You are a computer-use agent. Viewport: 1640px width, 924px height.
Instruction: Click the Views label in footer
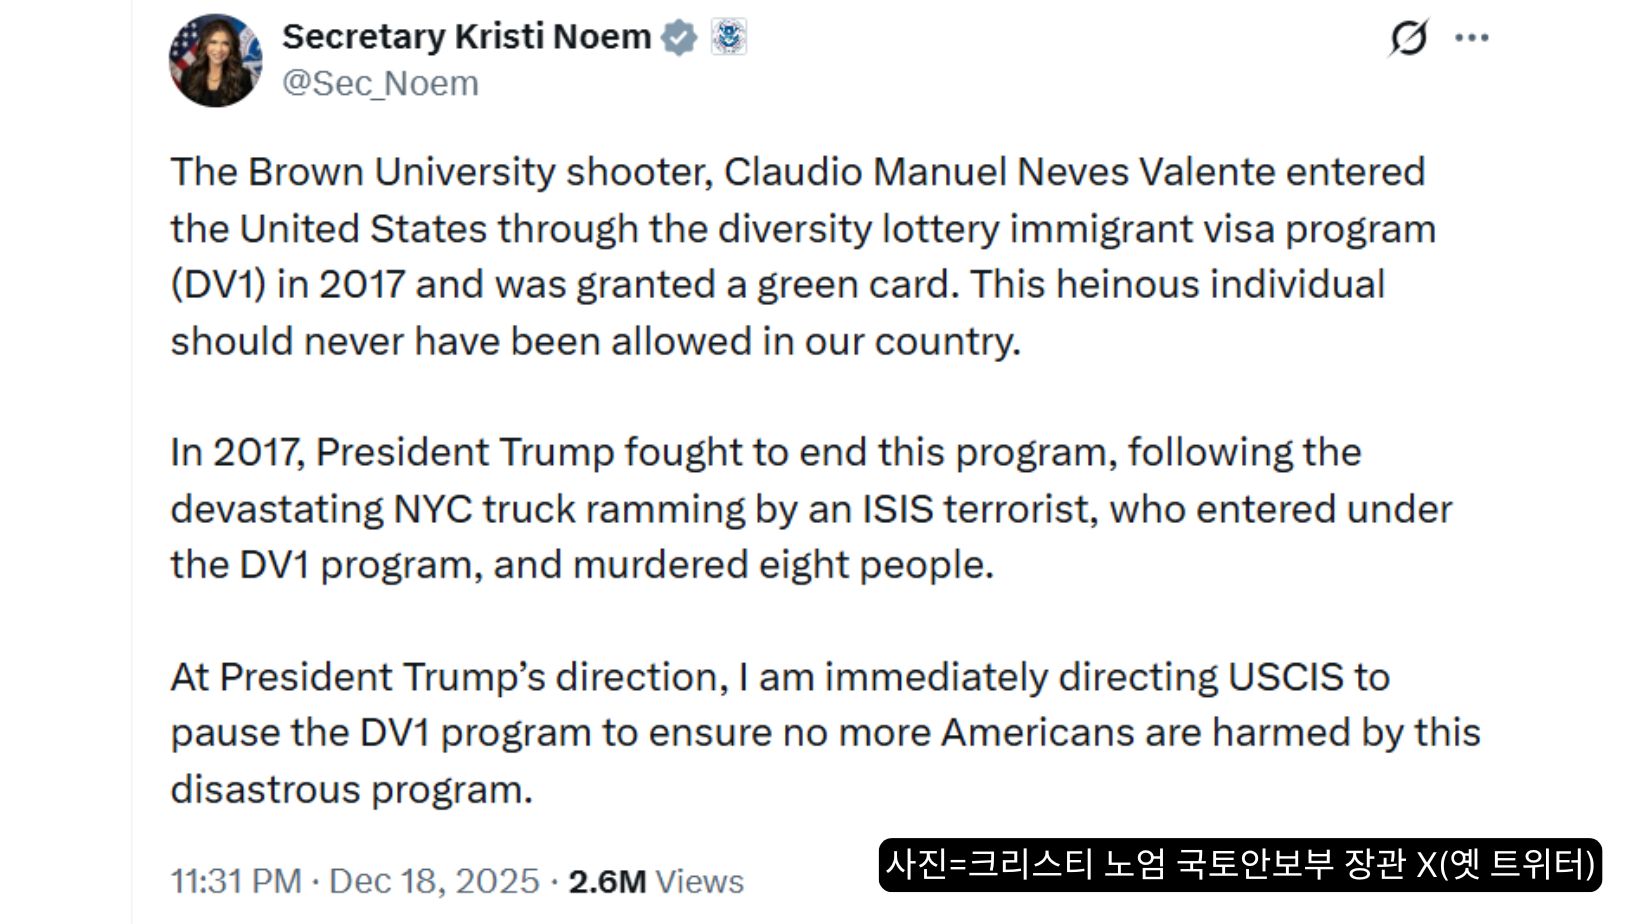(700, 881)
